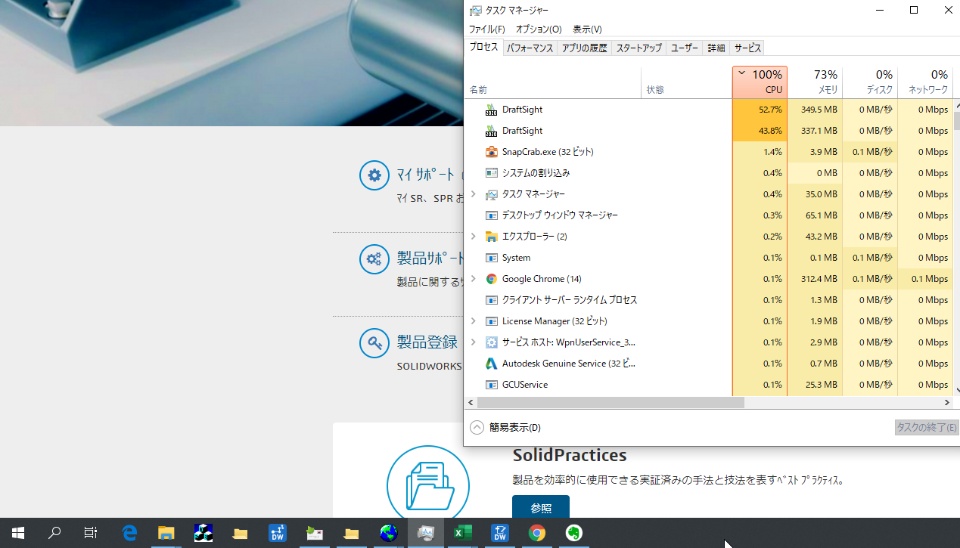Click the 312.4 MB Chrome memory cell

click(815, 279)
